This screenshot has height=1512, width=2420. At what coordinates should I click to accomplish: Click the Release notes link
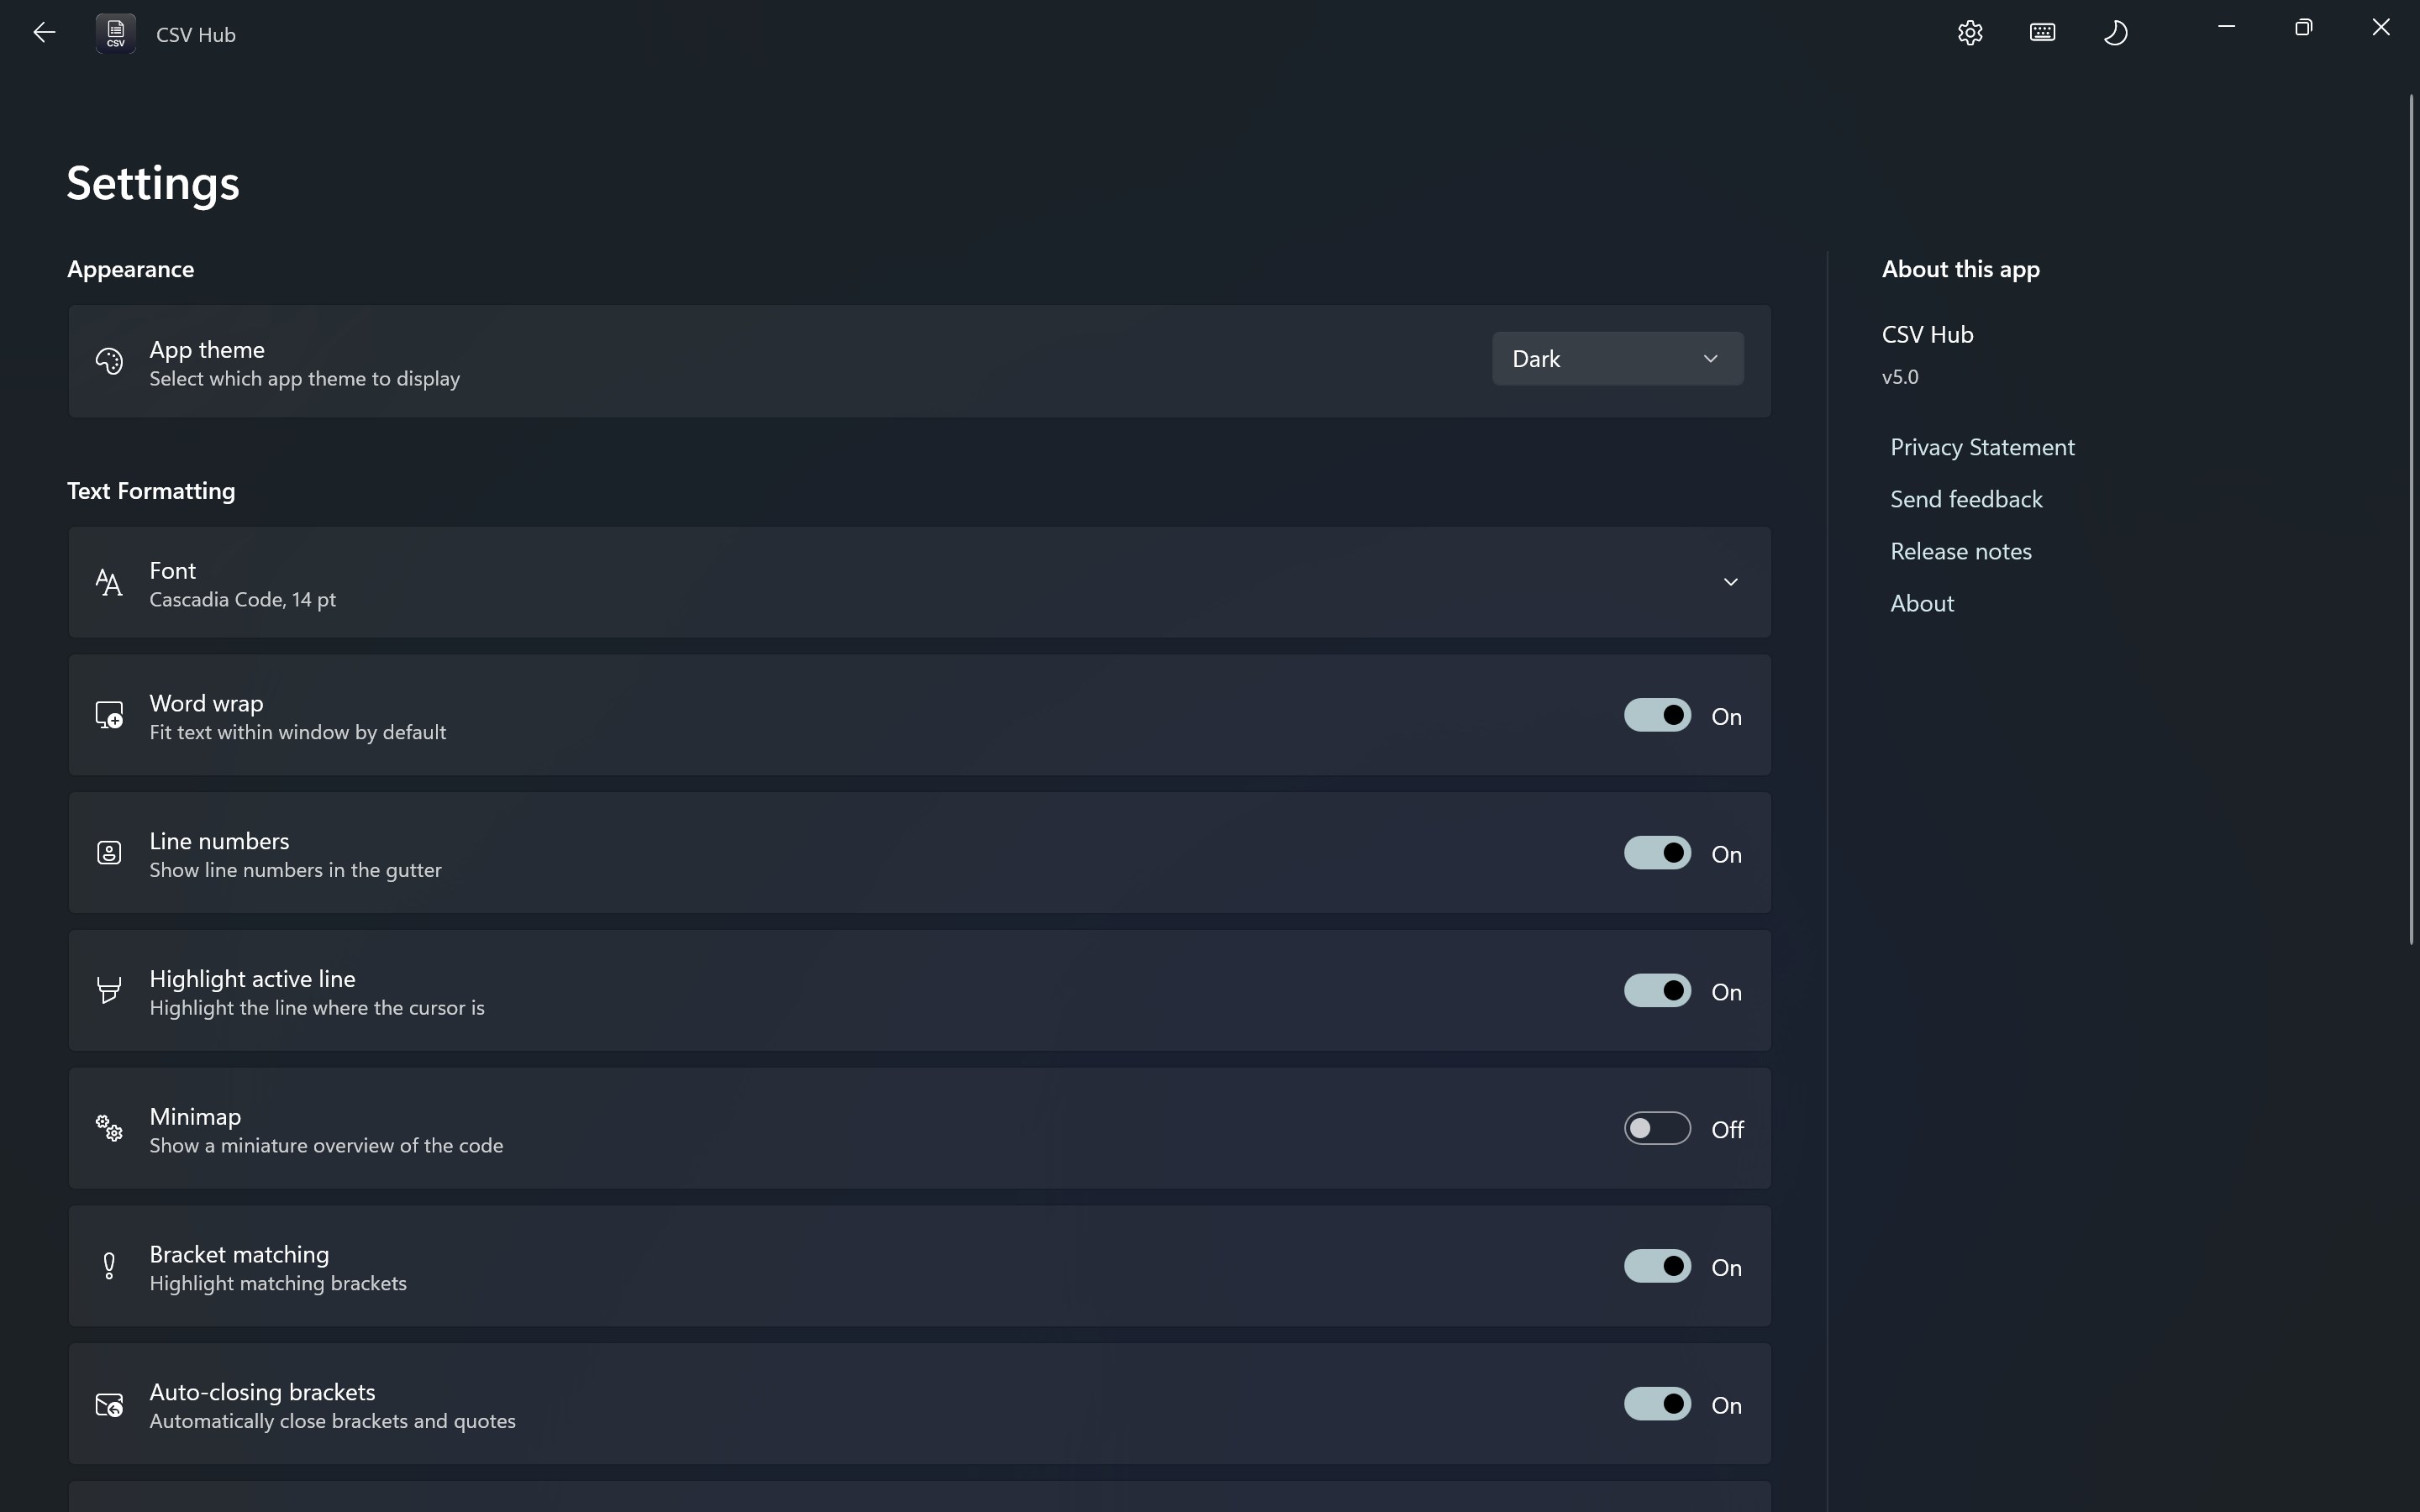click(1960, 550)
